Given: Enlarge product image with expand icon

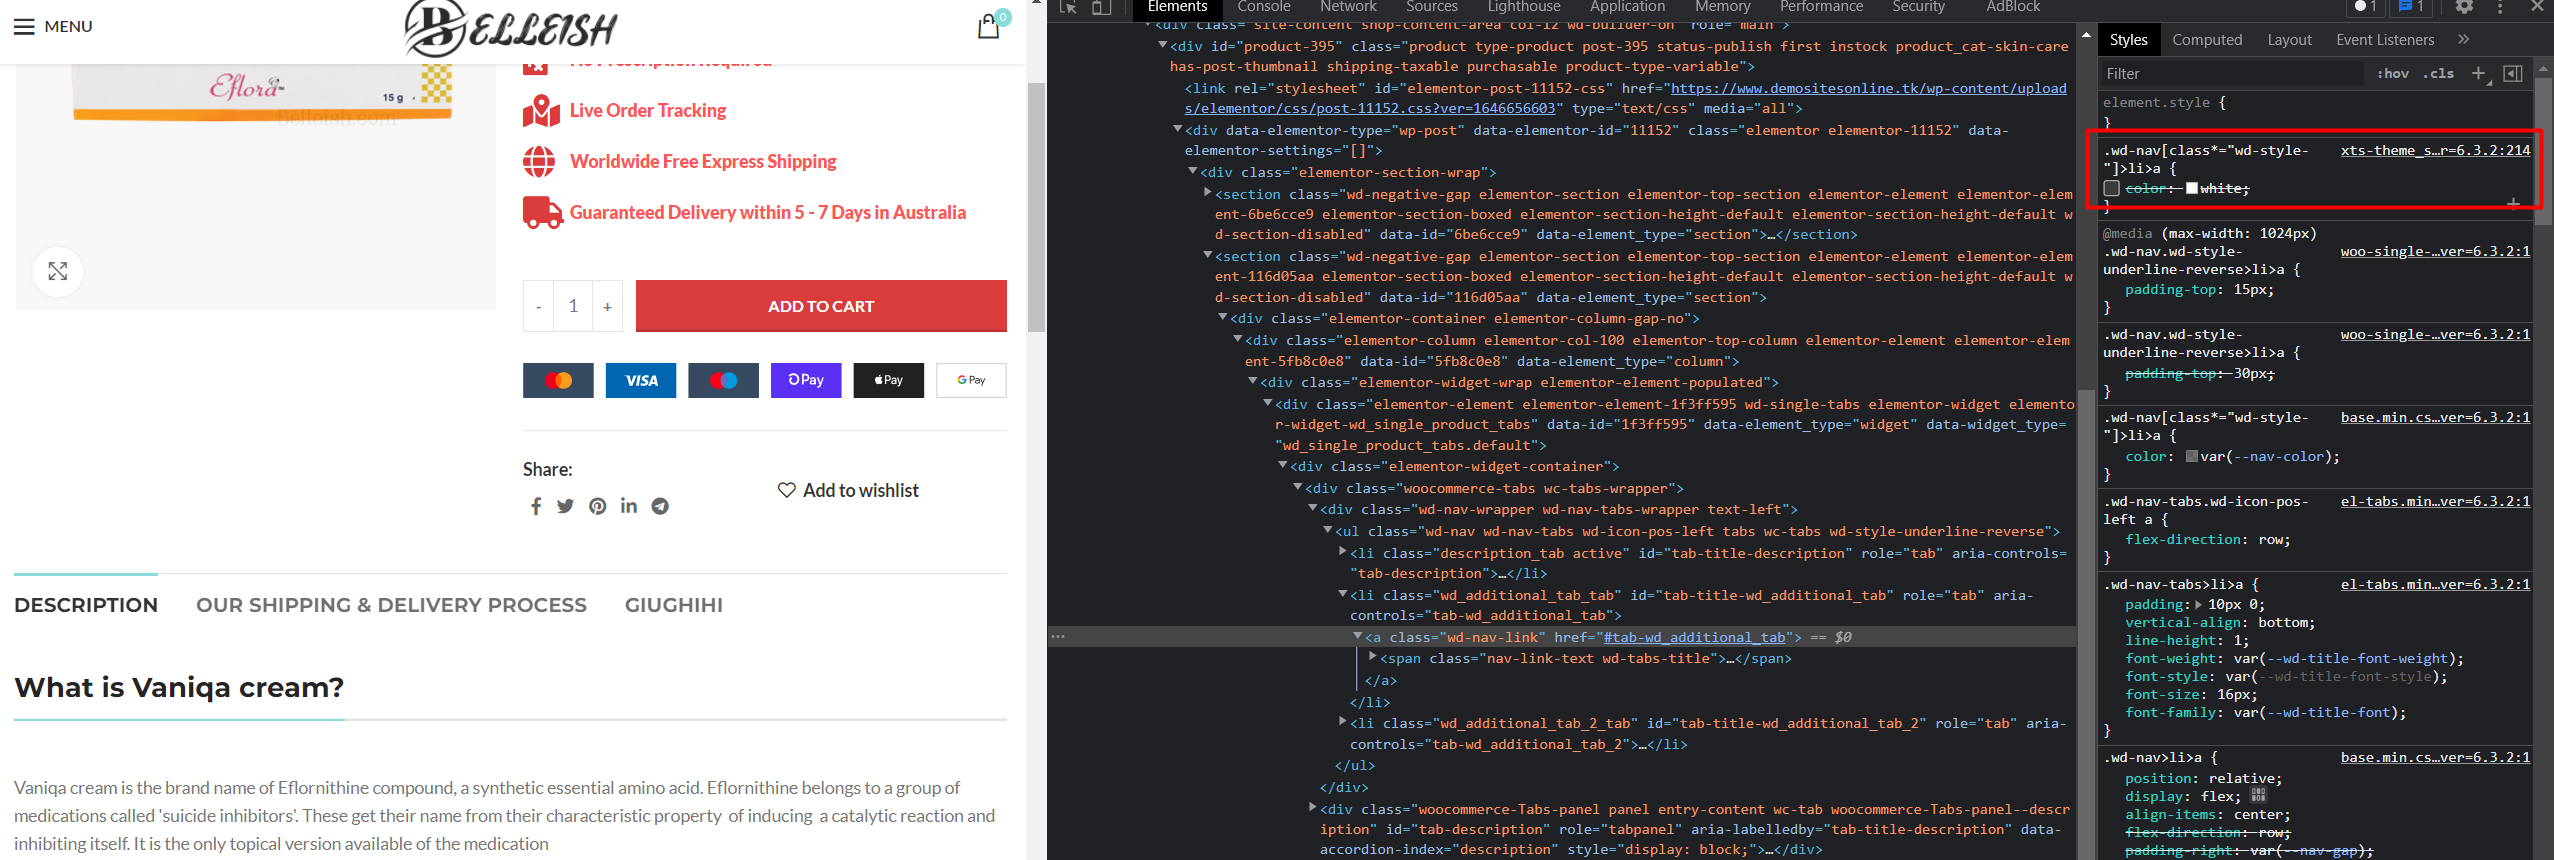Looking at the screenshot, I should click(58, 271).
